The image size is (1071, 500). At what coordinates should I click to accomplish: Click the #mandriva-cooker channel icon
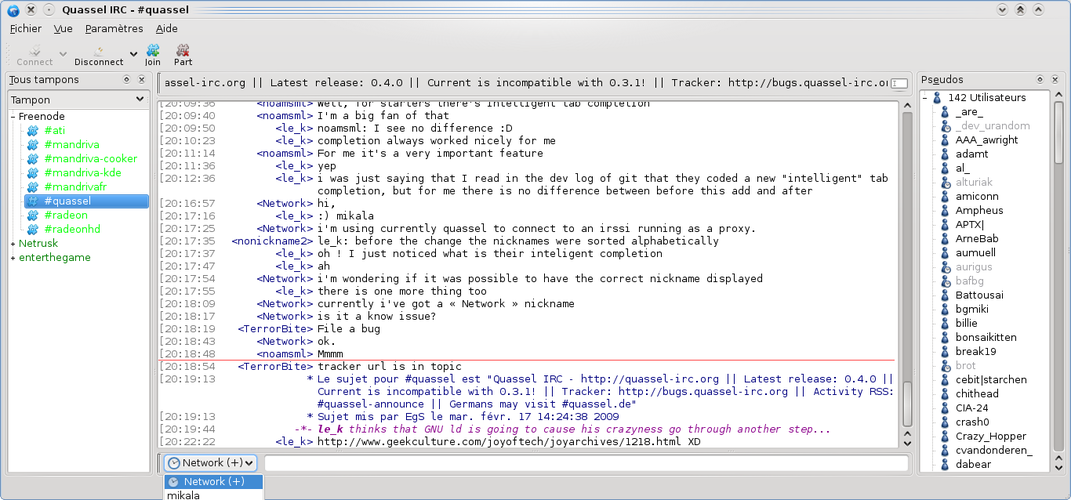(x=33, y=158)
